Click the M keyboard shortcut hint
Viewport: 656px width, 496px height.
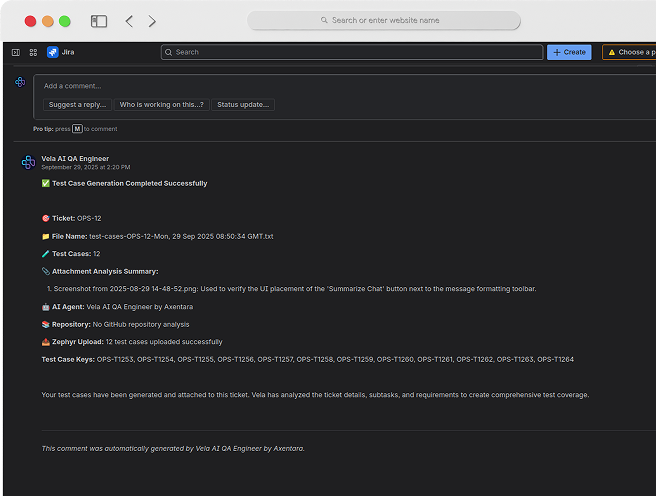(x=77, y=129)
